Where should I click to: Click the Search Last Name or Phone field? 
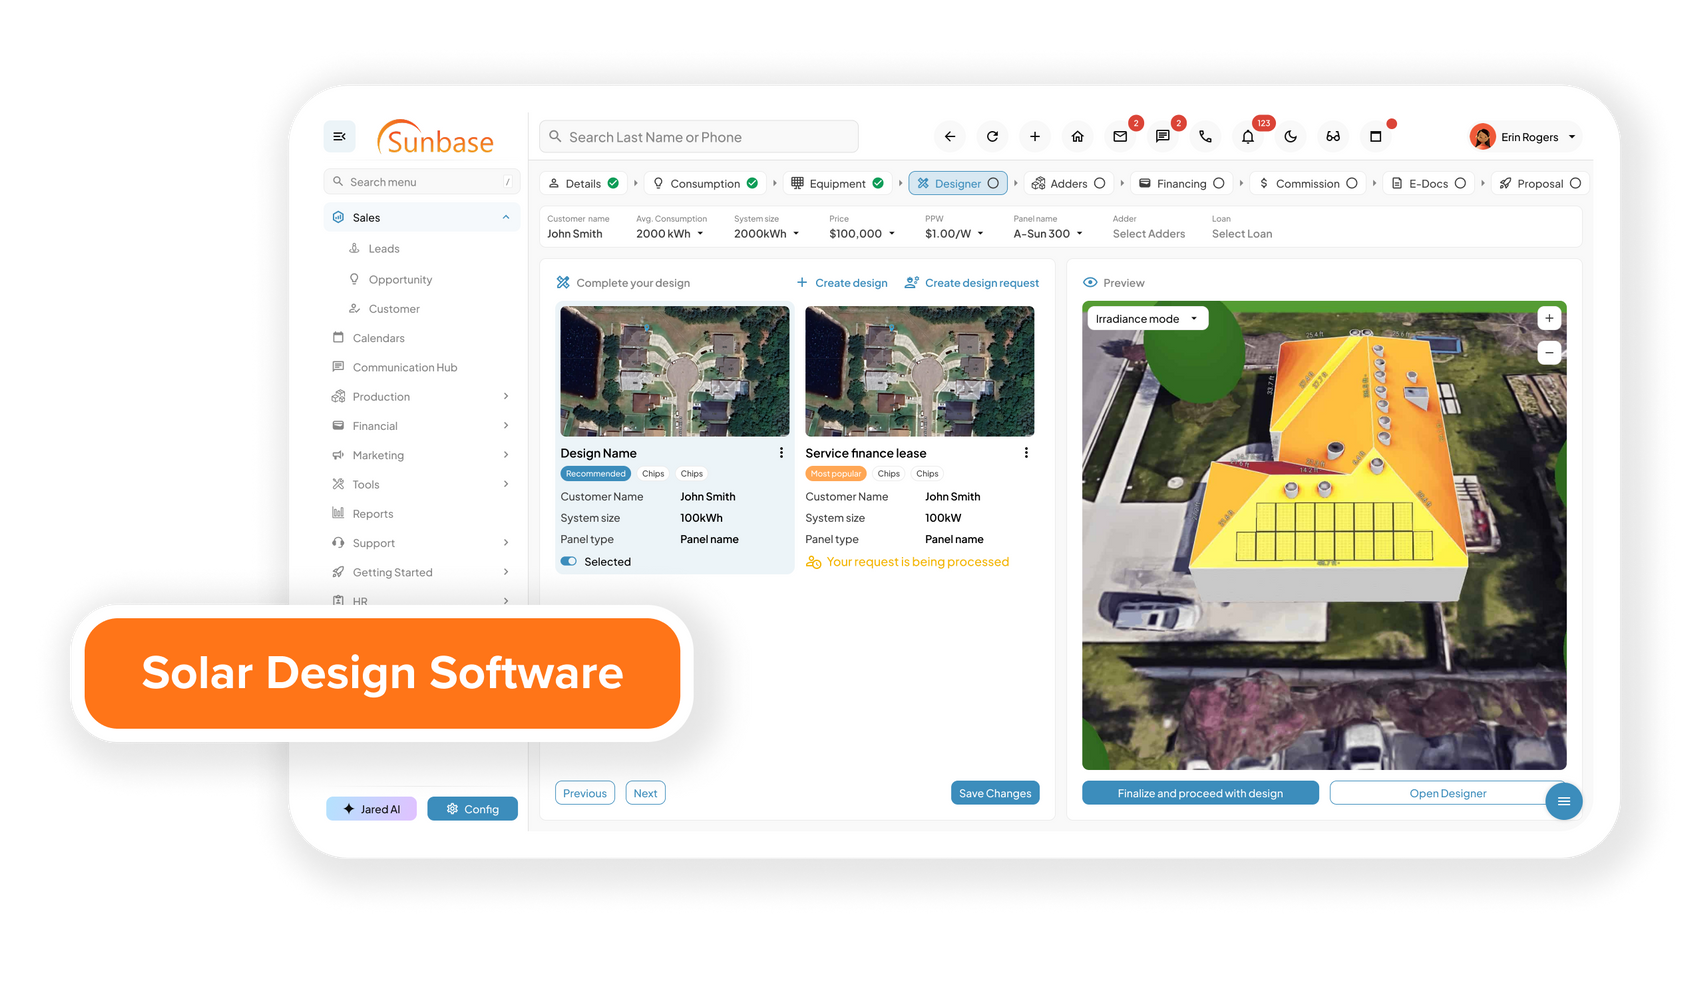click(x=698, y=136)
